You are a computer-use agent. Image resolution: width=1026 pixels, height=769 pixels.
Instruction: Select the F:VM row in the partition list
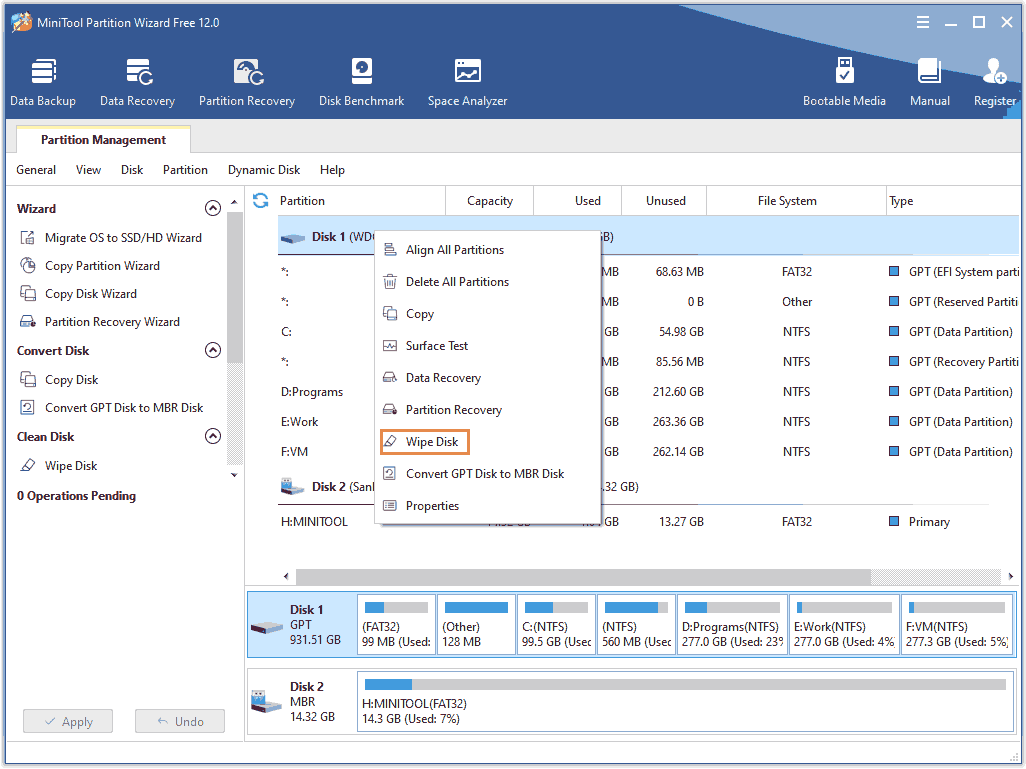[x=649, y=452]
